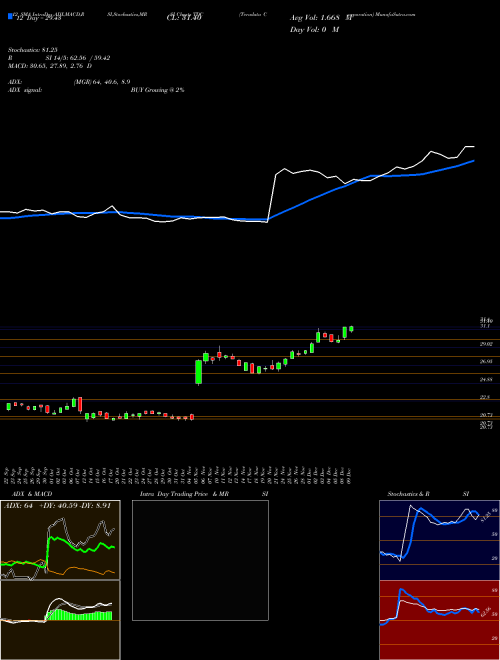The image size is (500, 660).
Task: Open the empty intraday trading price panel
Action: [200, 560]
